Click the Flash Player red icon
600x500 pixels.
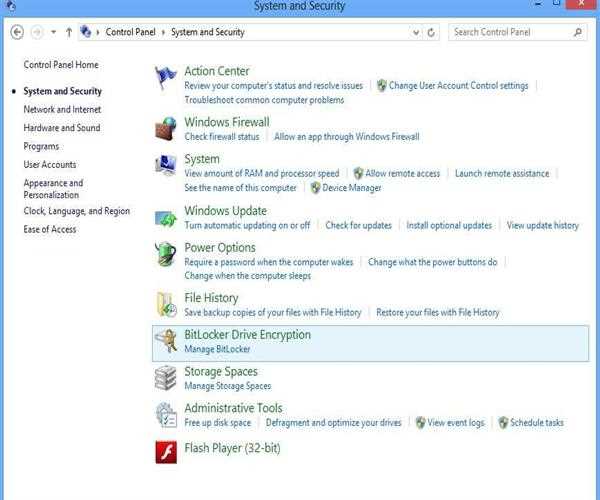(166, 452)
